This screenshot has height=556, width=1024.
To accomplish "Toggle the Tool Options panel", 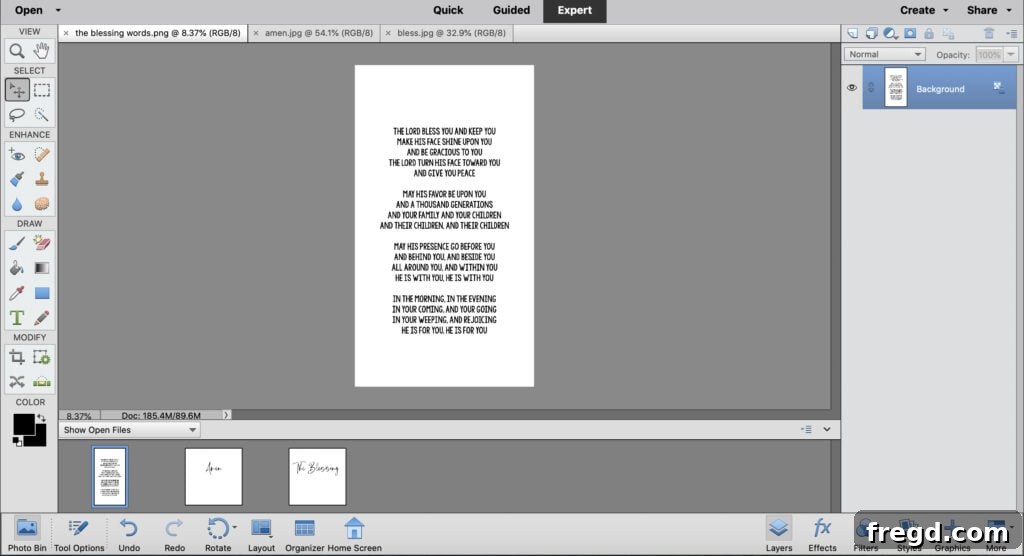I will [x=79, y=534].
